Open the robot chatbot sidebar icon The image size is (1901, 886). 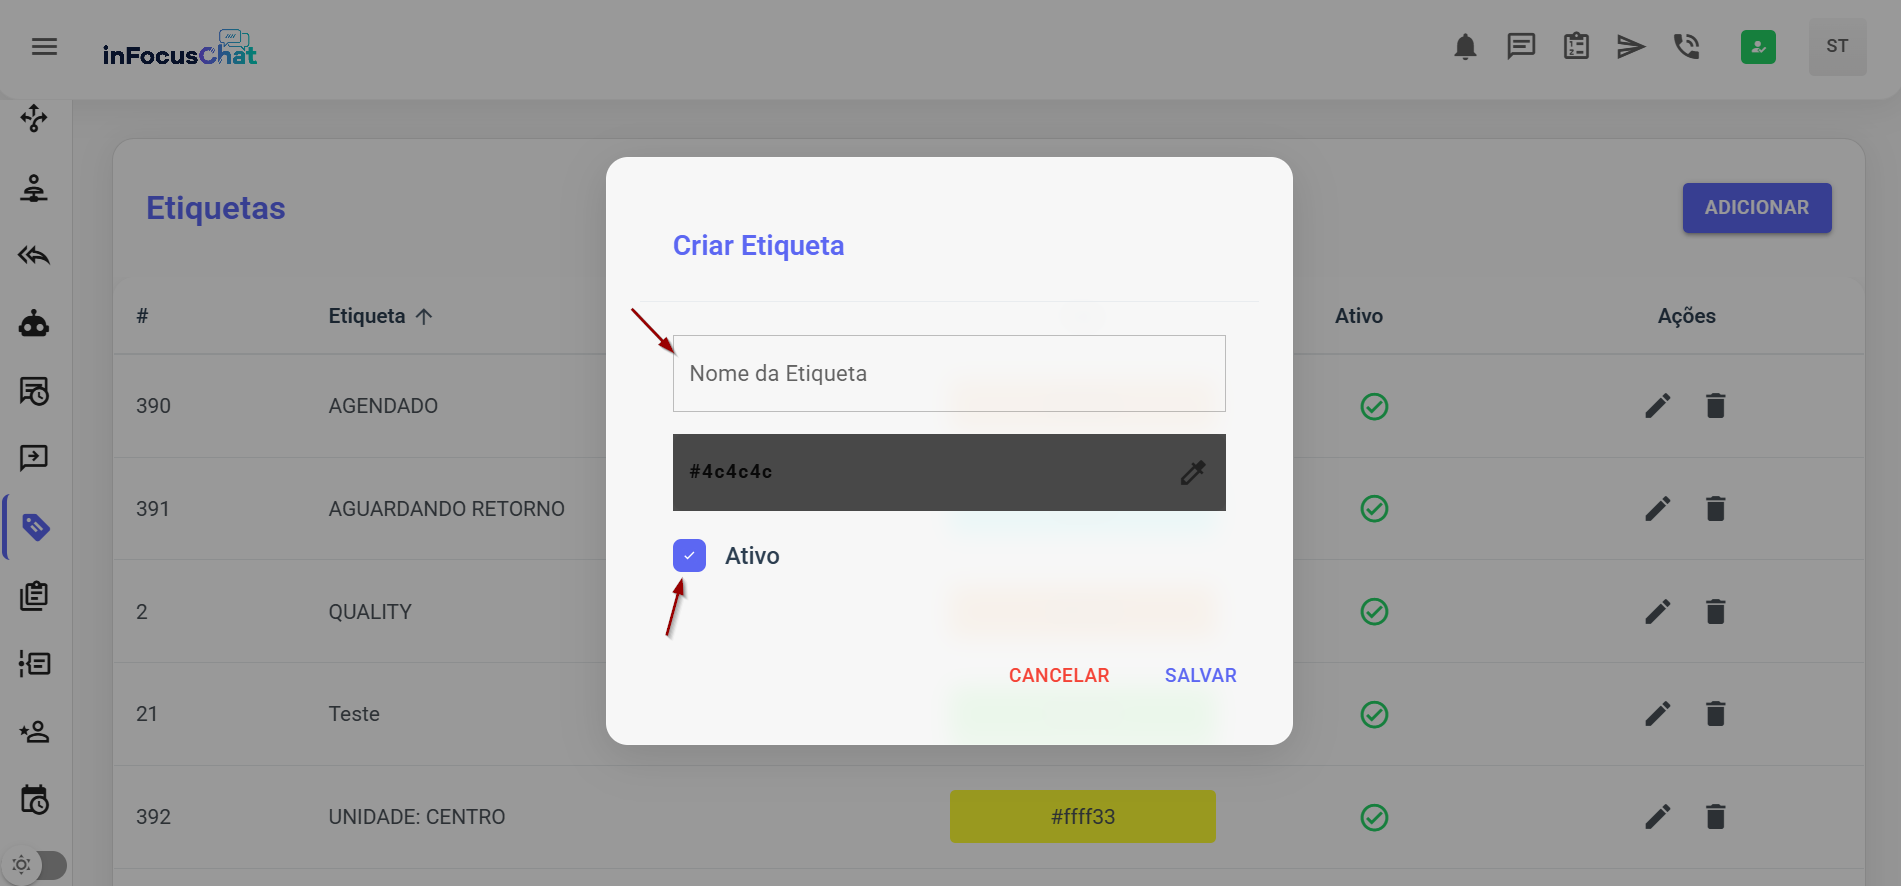pyautogui.click(x=34, y=323)
